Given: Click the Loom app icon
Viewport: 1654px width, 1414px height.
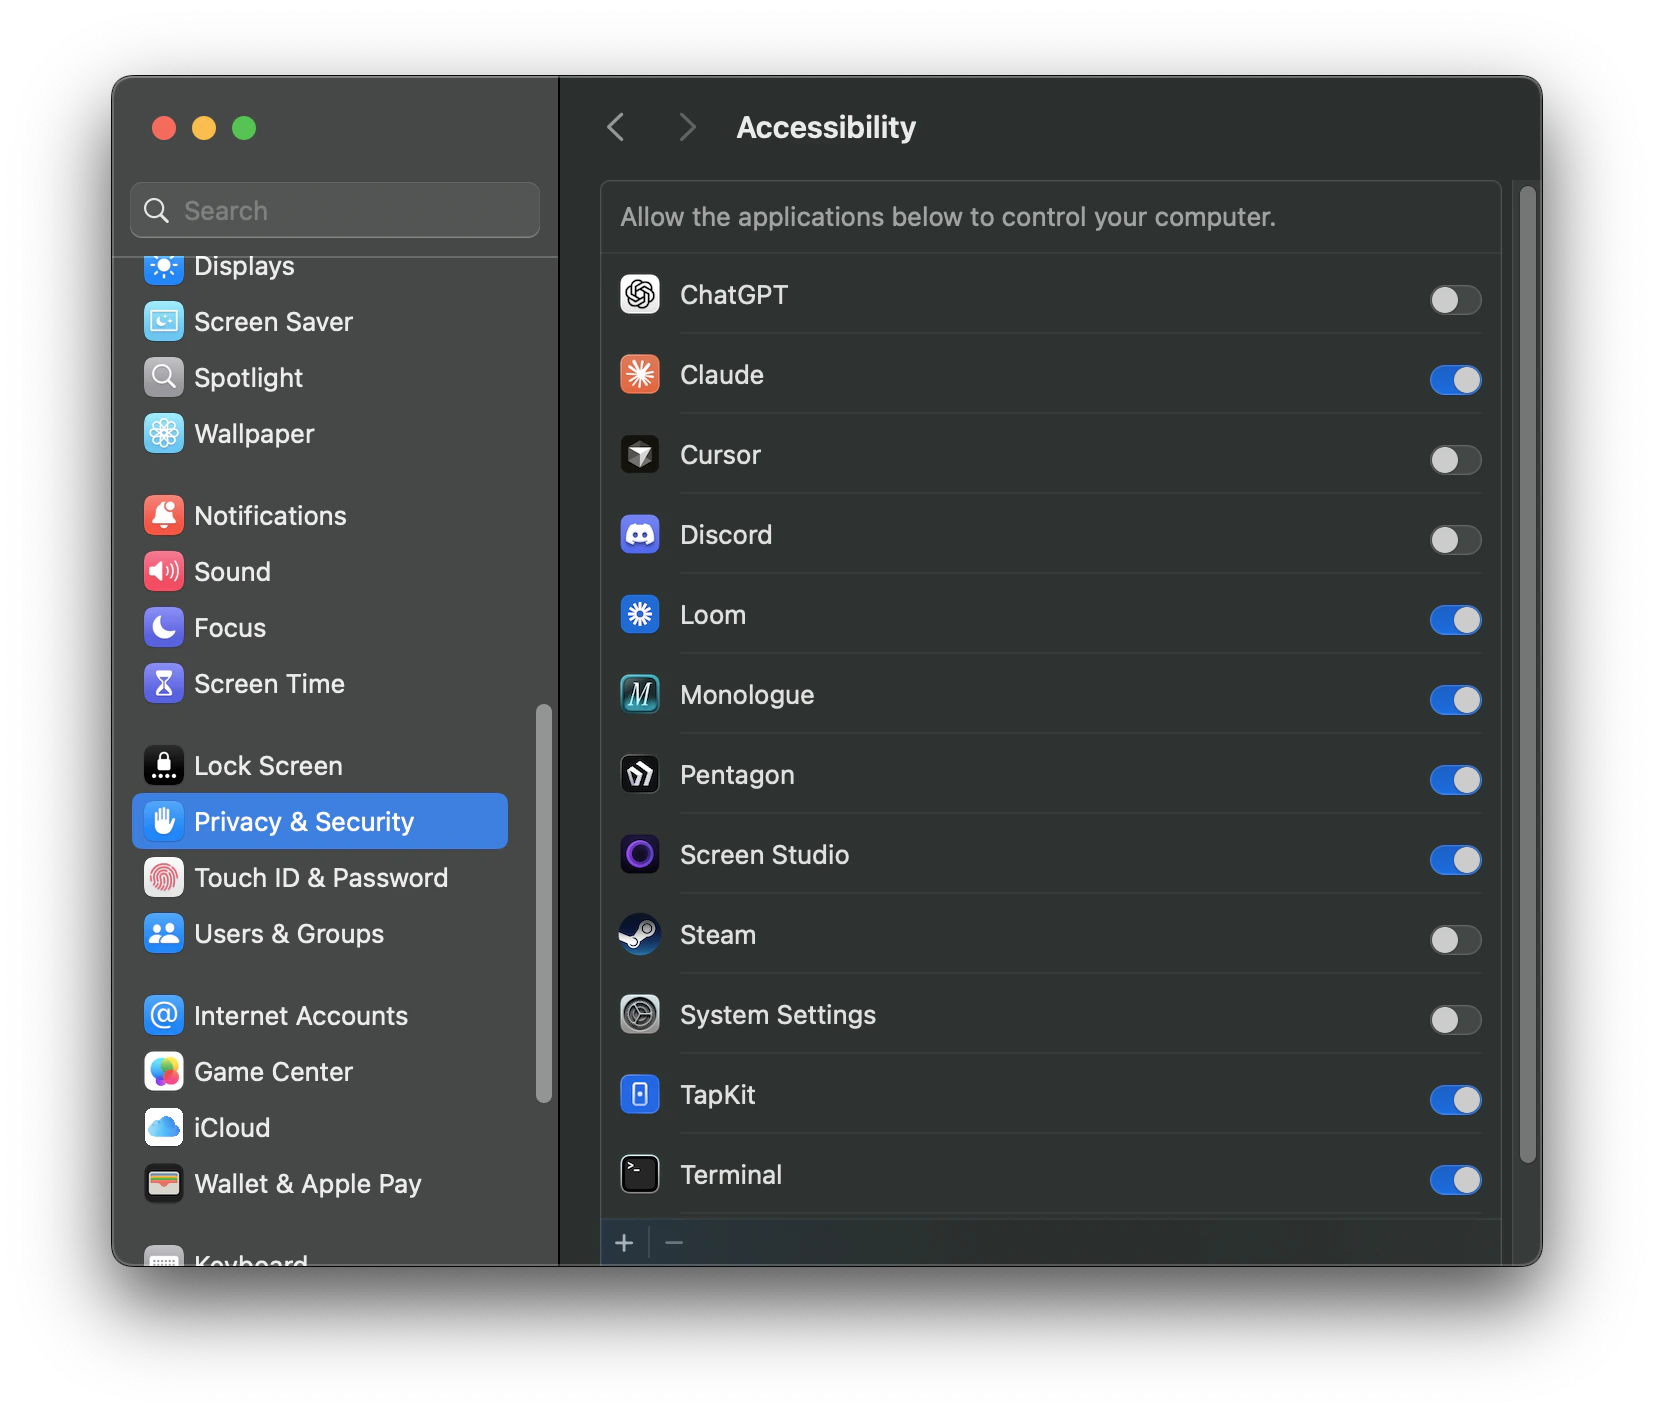Looking at the screenshot, I should click(640, 614).
